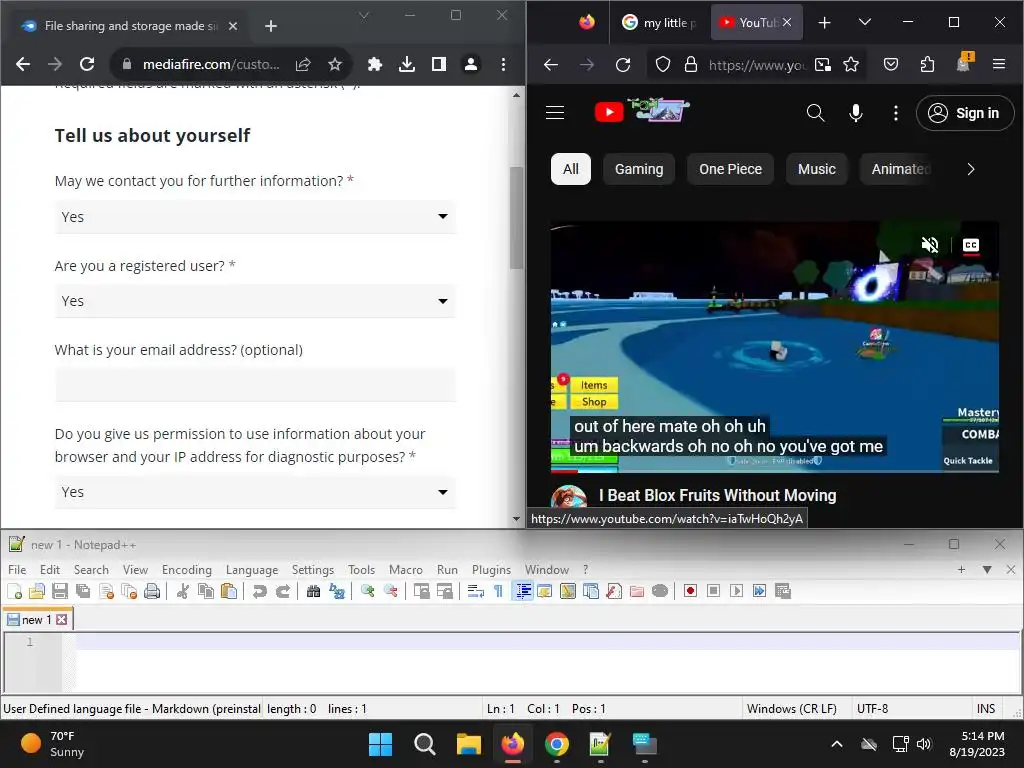Select the Gaming filter chip
This screenshot has width=1024, height=768.
coord(639,169)
